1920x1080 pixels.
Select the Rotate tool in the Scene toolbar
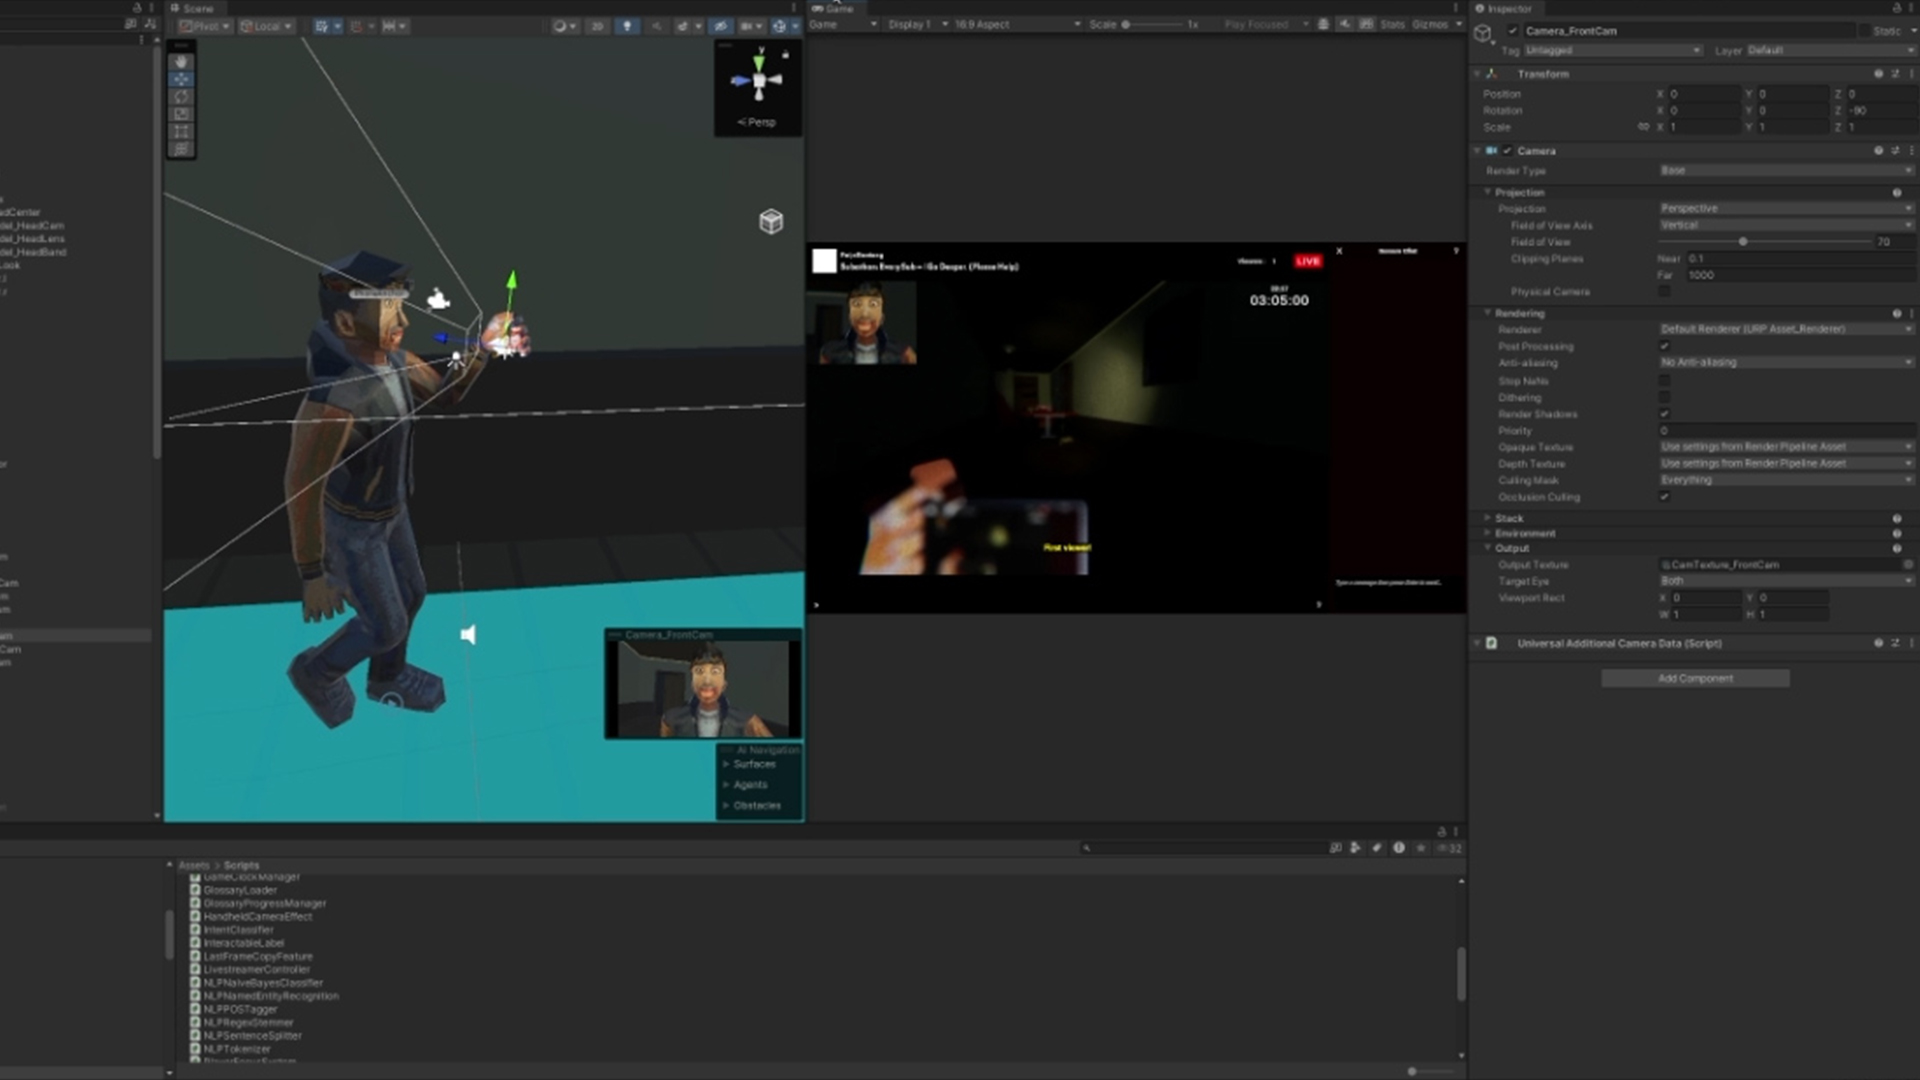(181, 96)
